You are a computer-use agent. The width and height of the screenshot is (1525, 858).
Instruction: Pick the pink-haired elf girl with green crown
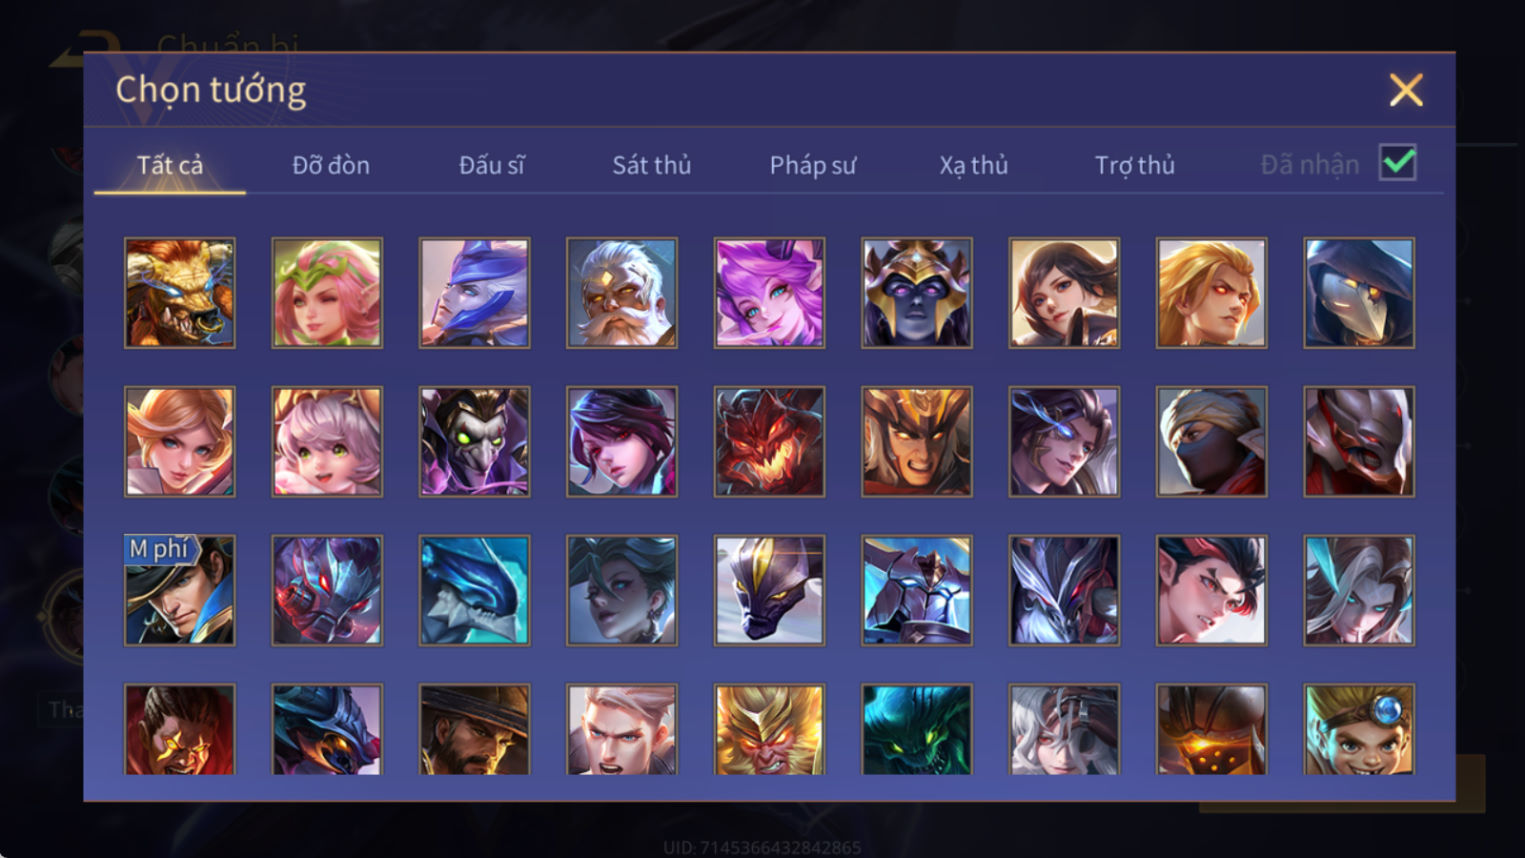tap(327, 293)
